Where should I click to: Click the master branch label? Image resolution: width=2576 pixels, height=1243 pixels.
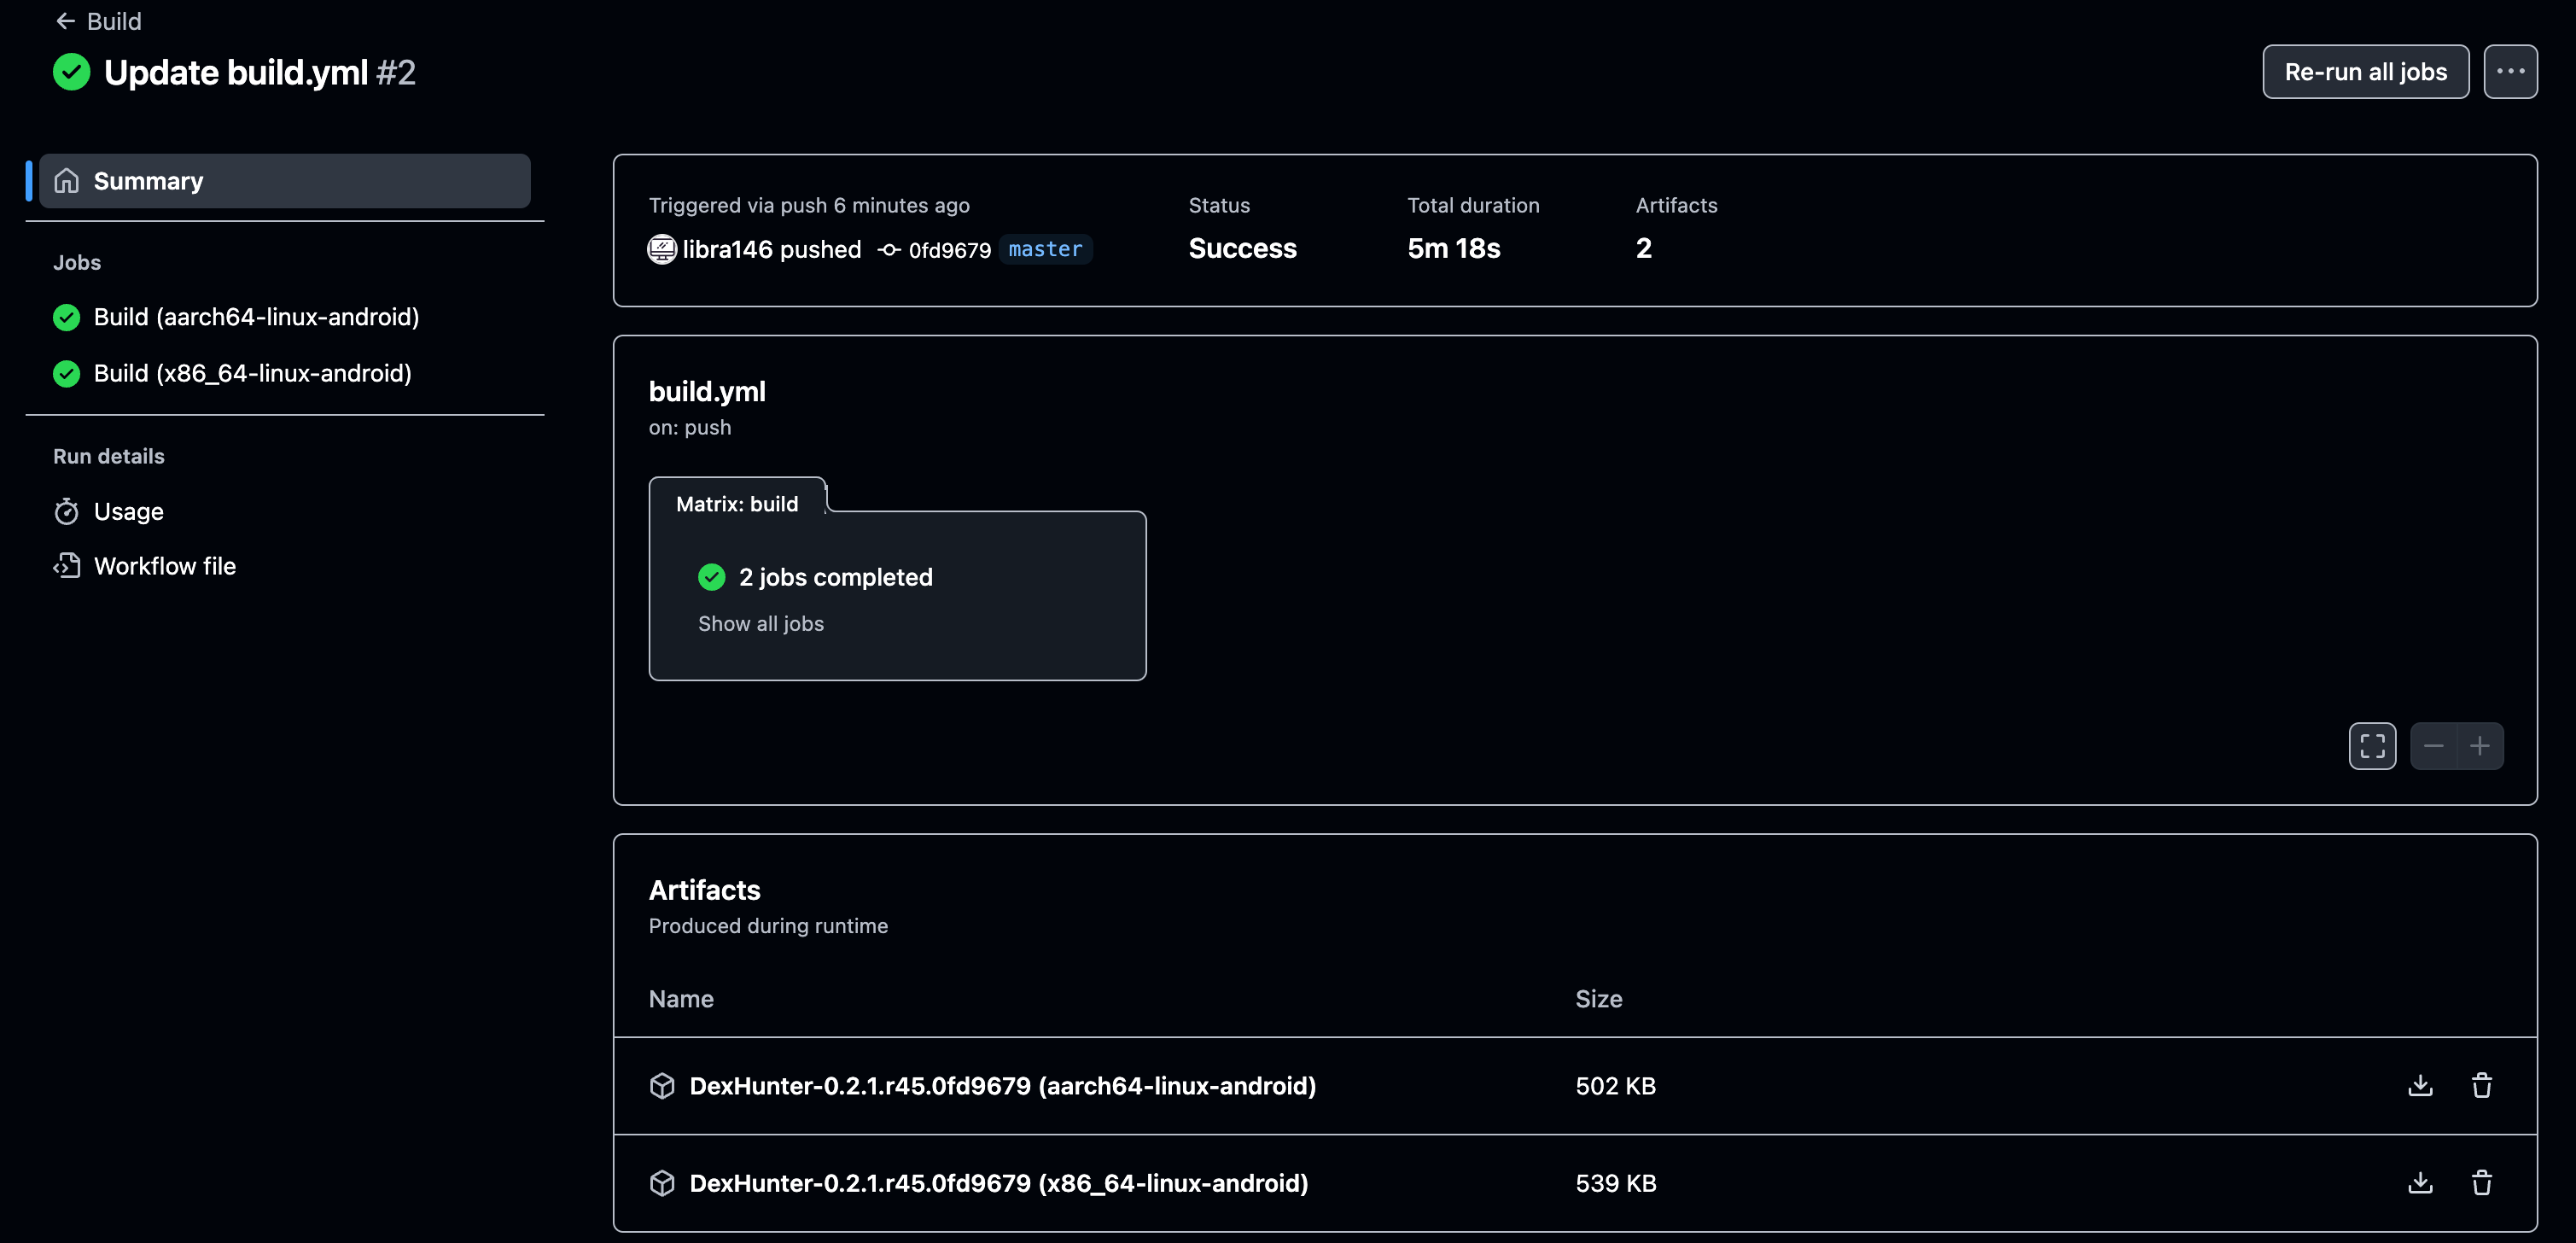tap(1044, 249)
